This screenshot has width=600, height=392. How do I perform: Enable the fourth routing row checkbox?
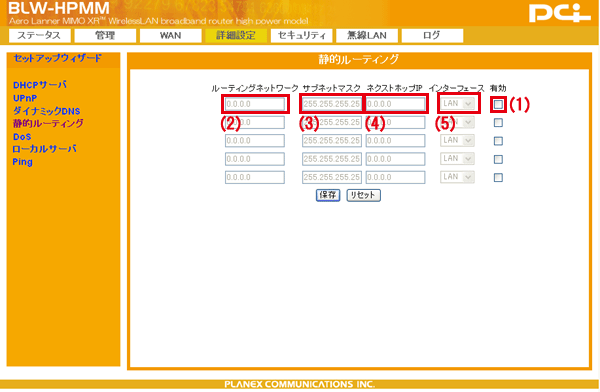[x=498, y=159]
